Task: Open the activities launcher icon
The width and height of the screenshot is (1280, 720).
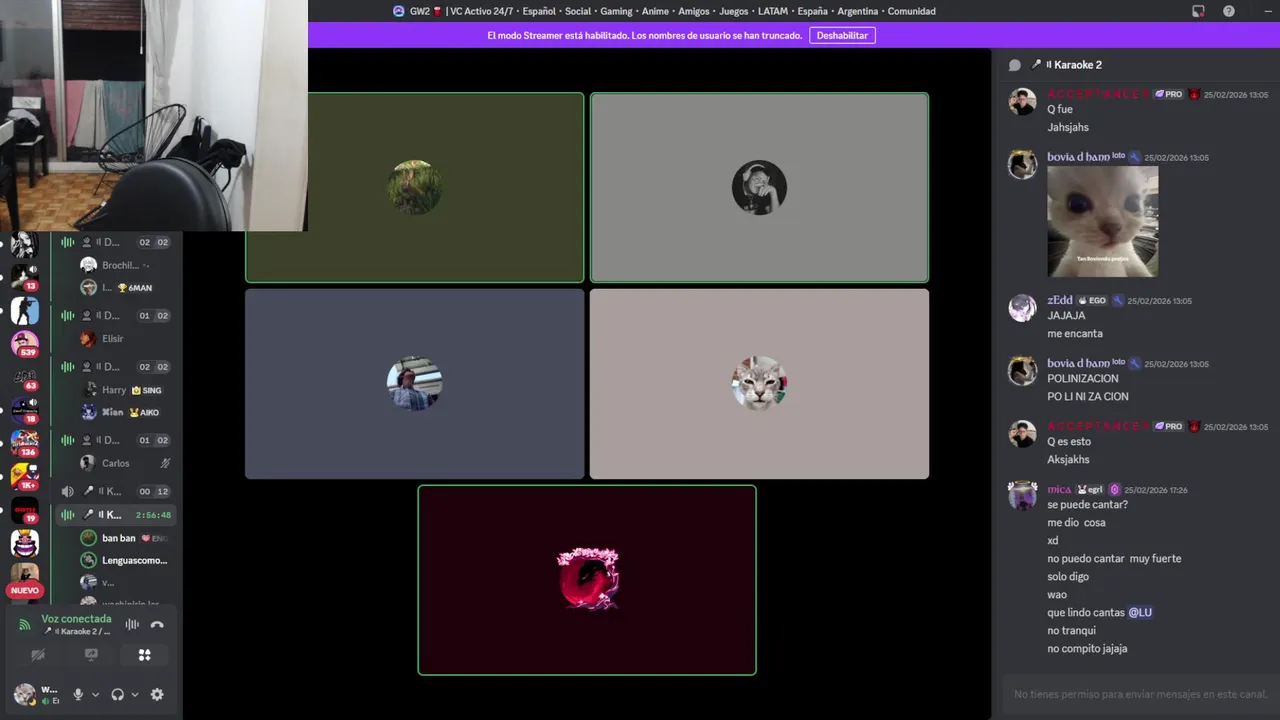Action: click(144, 655)
